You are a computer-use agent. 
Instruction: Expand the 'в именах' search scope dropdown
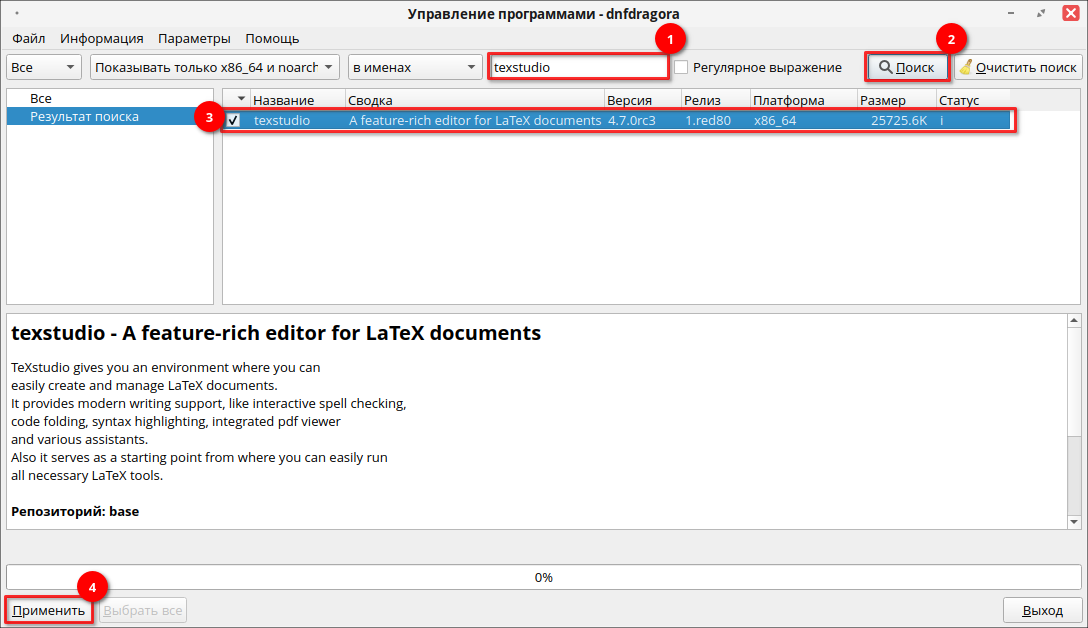[x=415, y=67]
